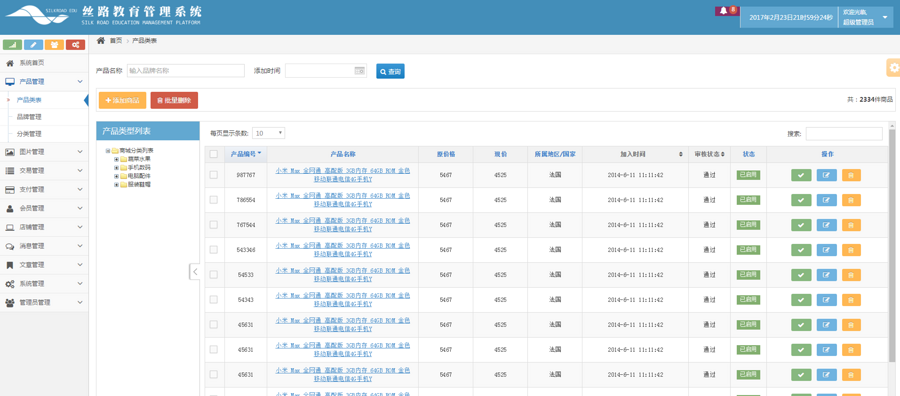Open the 超级管理员 user dropdown arrow

pos(885,17)
